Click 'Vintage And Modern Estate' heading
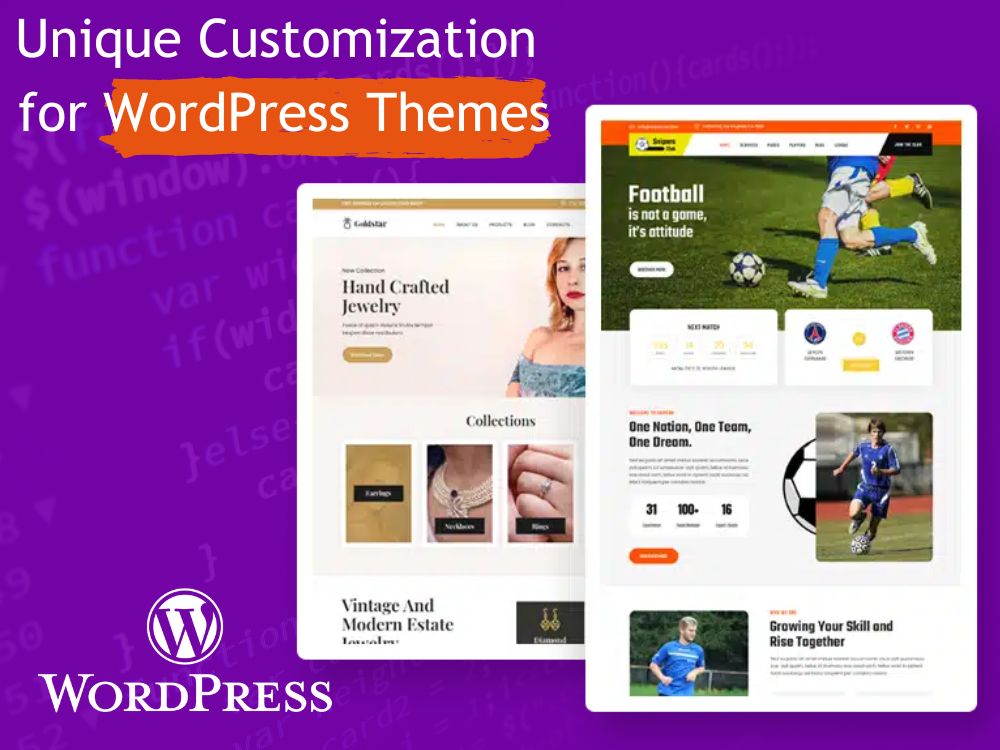This screenshot has width=1000, height=750. pyautogui.click(x=397, y=615)
